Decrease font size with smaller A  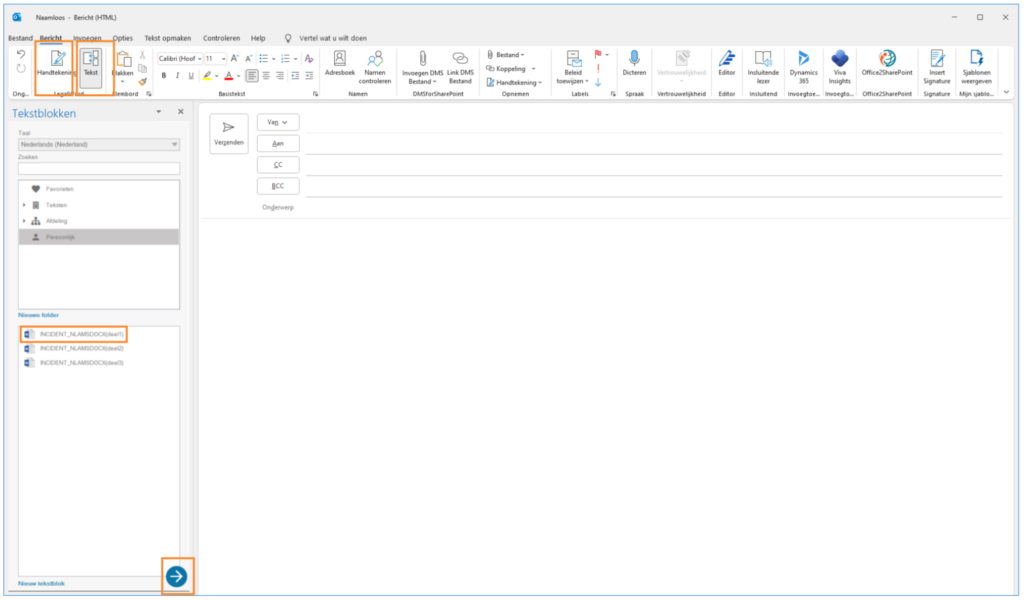click(248, 59)
